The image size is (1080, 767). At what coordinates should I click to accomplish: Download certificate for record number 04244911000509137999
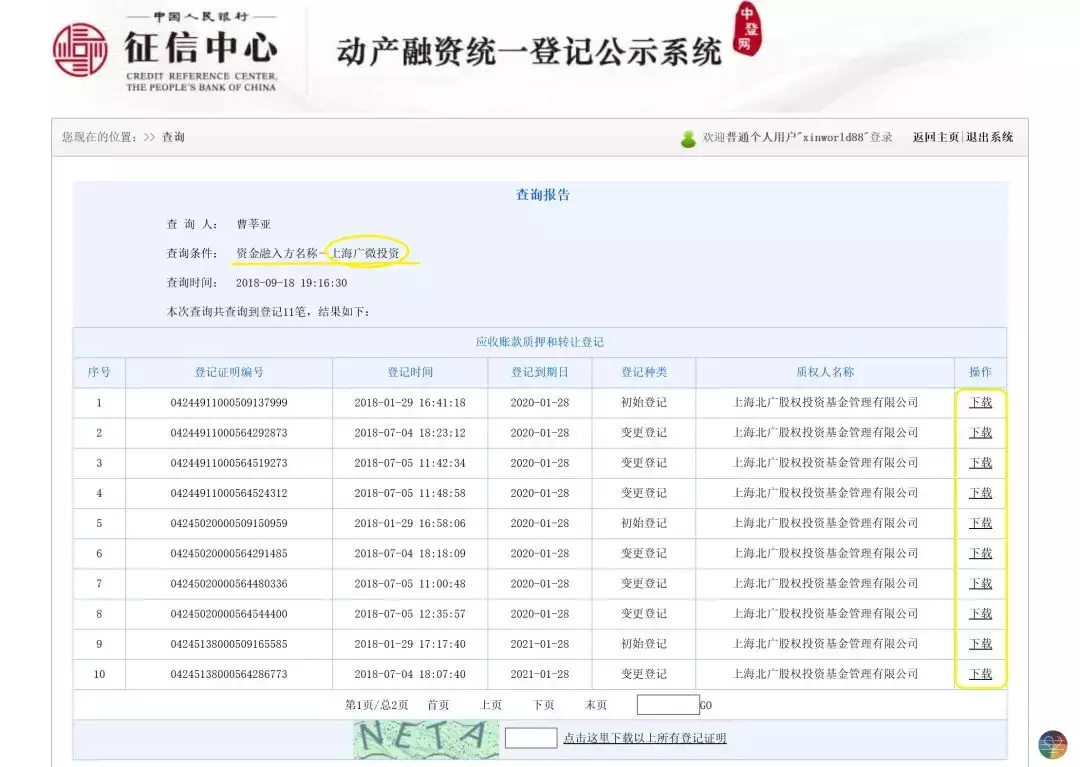pos(980,402)
